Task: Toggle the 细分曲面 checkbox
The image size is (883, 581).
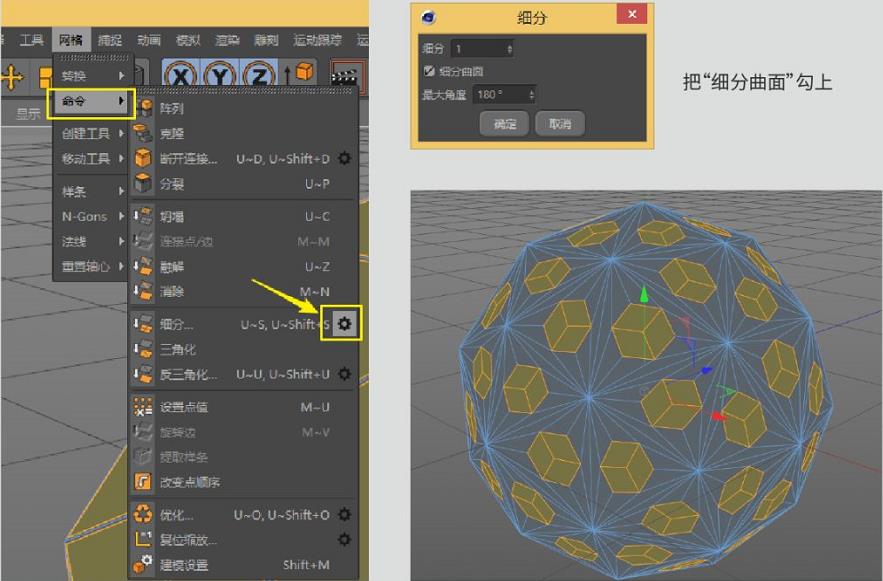Action: [x=430, y=70]
